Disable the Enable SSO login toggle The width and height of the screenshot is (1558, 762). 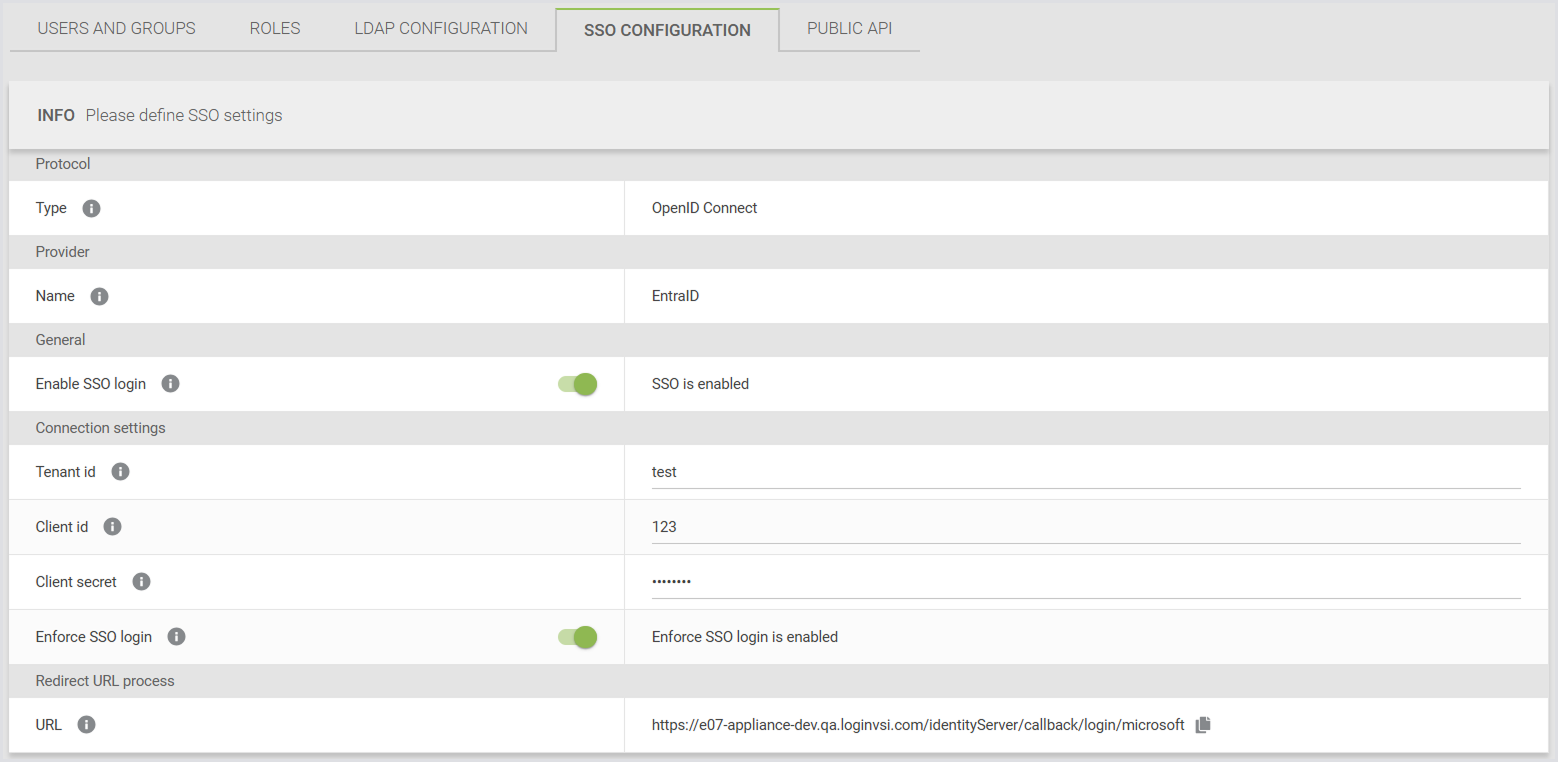click(x=578, y=384)
